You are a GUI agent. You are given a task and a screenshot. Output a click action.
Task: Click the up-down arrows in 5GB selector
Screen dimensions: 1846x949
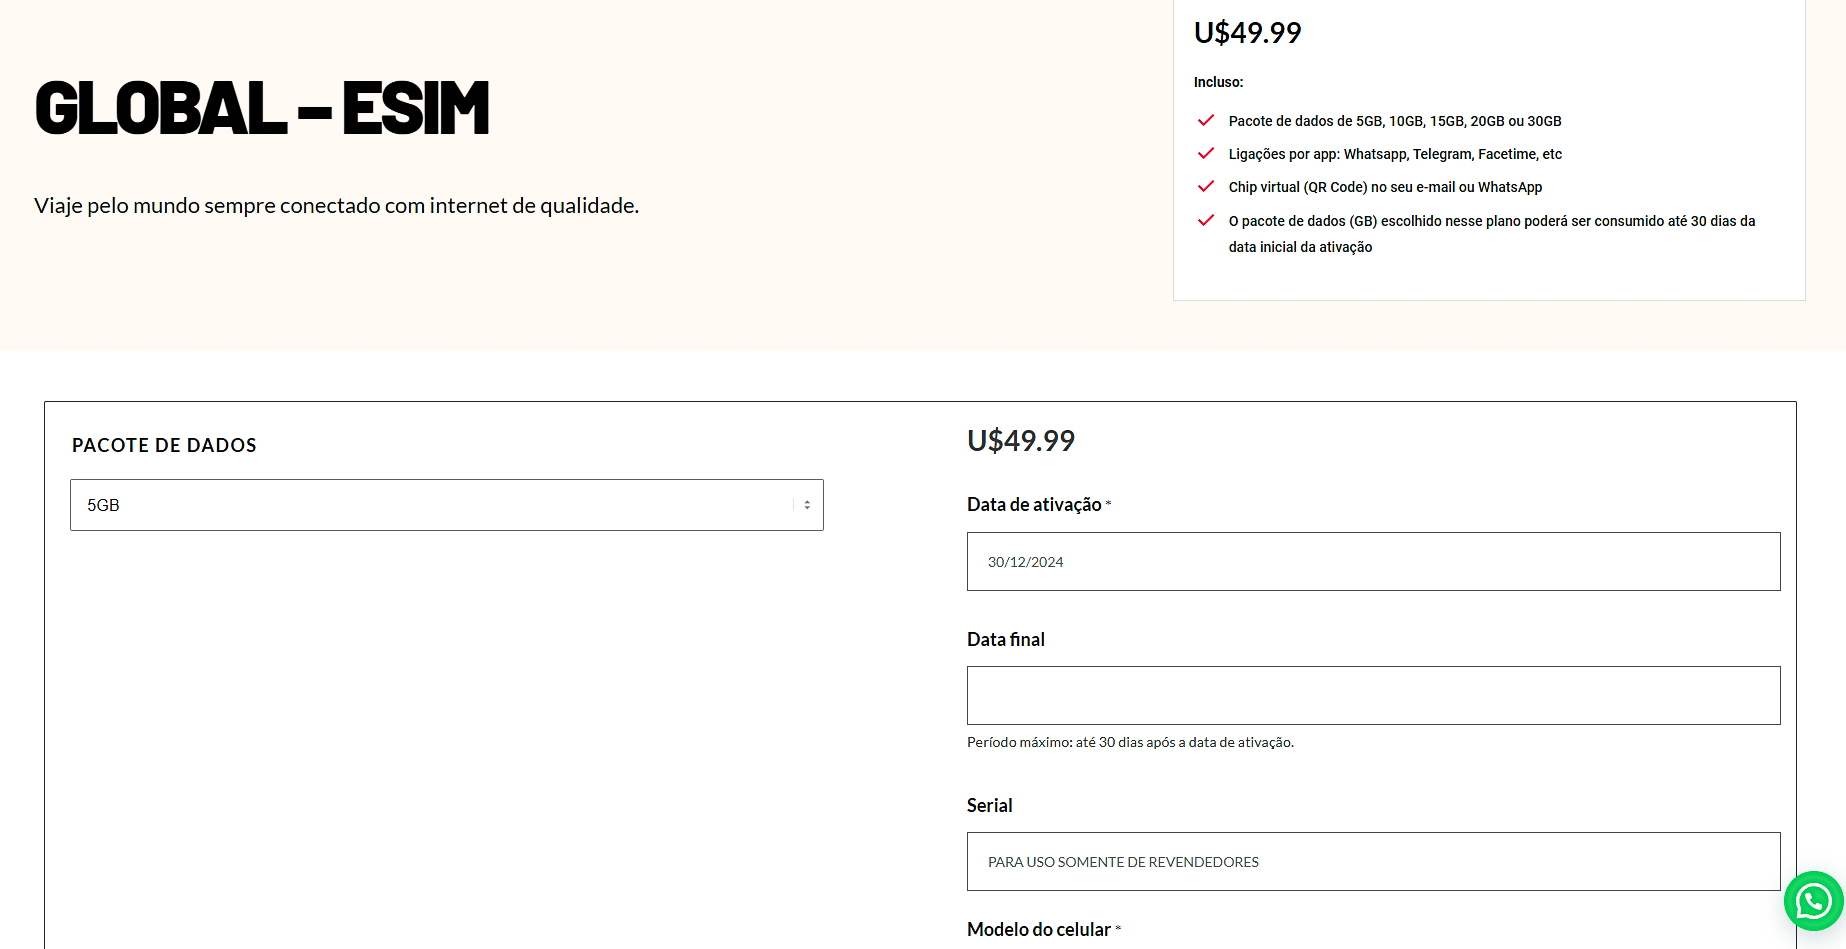coord(807,505)
